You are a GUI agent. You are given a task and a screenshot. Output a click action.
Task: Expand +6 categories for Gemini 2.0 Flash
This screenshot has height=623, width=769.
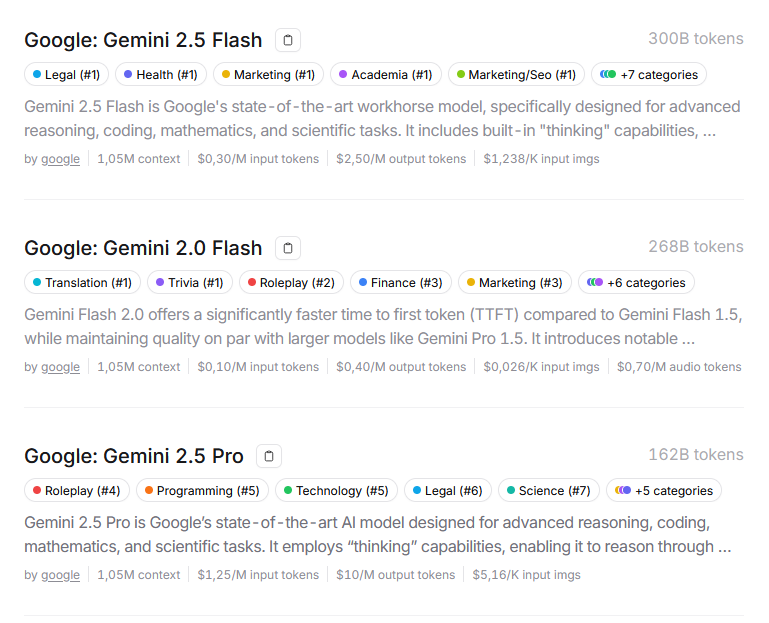point(636,282)
